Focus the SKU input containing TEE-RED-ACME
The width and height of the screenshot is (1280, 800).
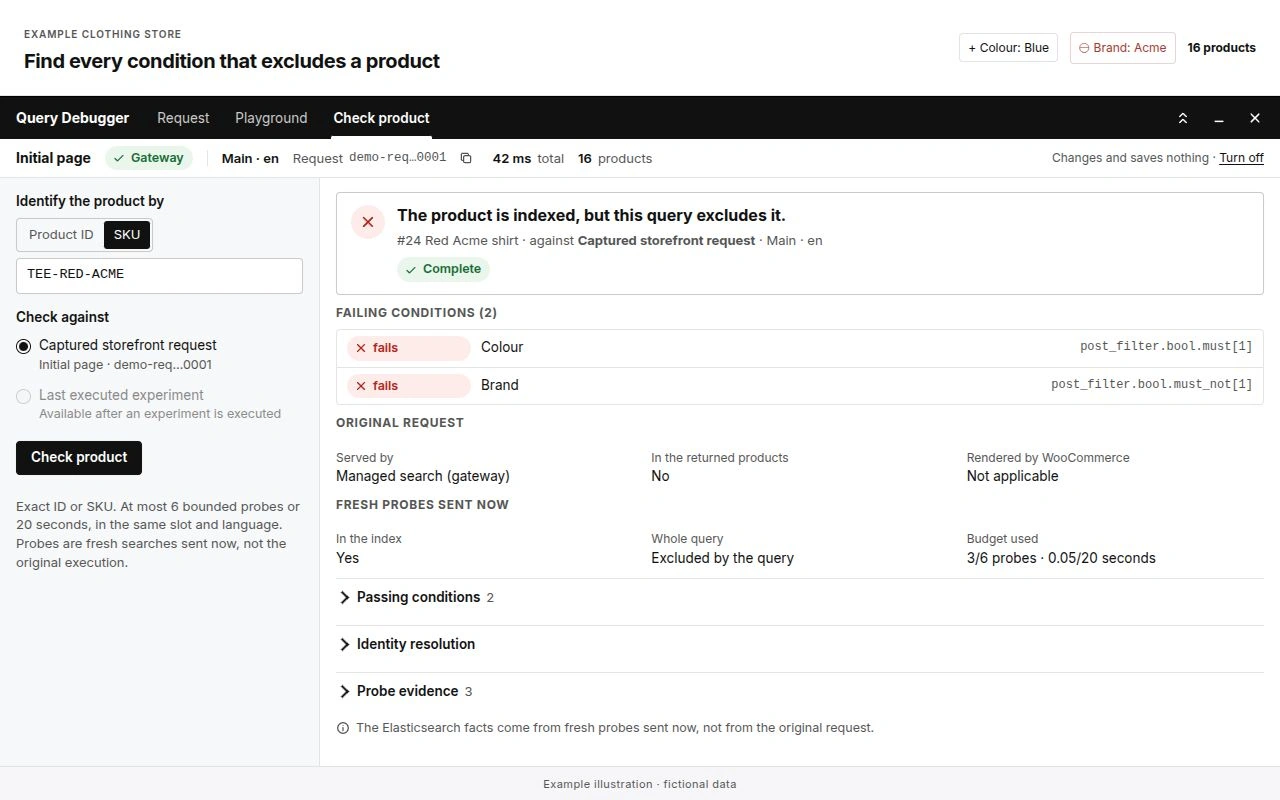(159, 276)
